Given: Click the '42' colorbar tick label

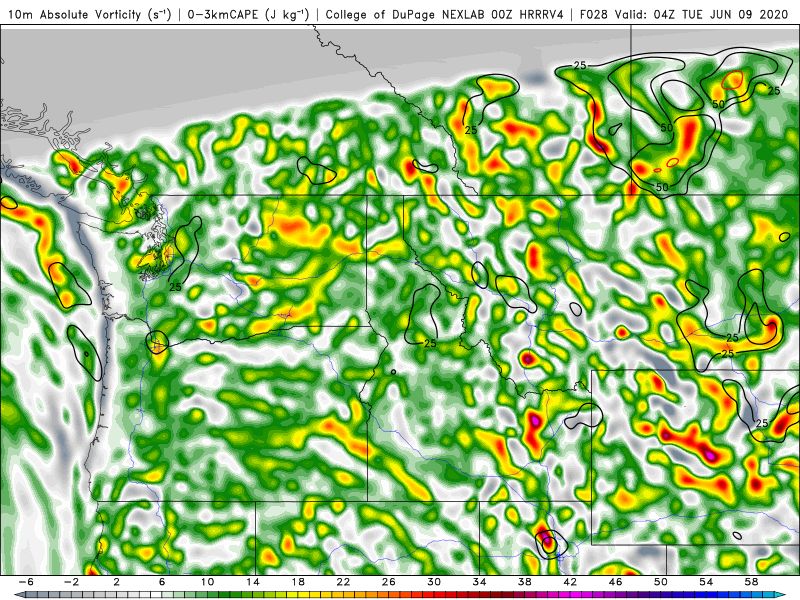Looking at the screenshot, I should click(570, 582).
